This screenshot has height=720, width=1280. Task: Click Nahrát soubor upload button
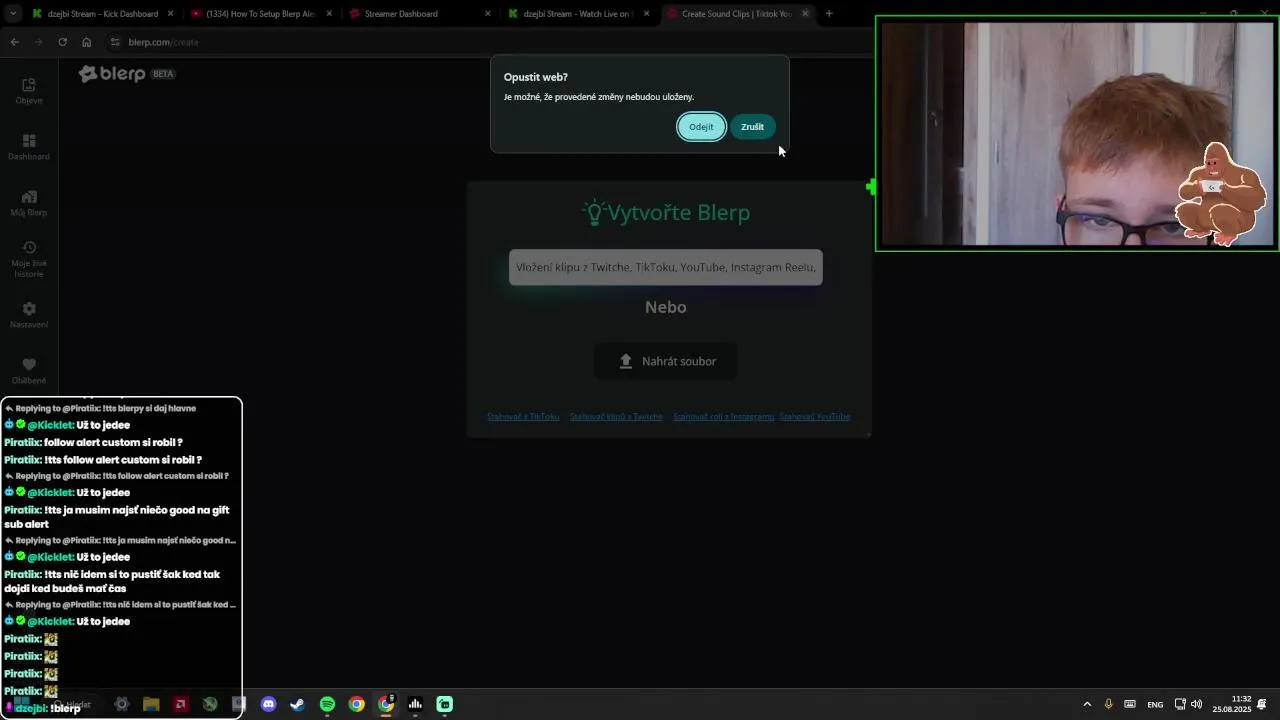(666, 361)
